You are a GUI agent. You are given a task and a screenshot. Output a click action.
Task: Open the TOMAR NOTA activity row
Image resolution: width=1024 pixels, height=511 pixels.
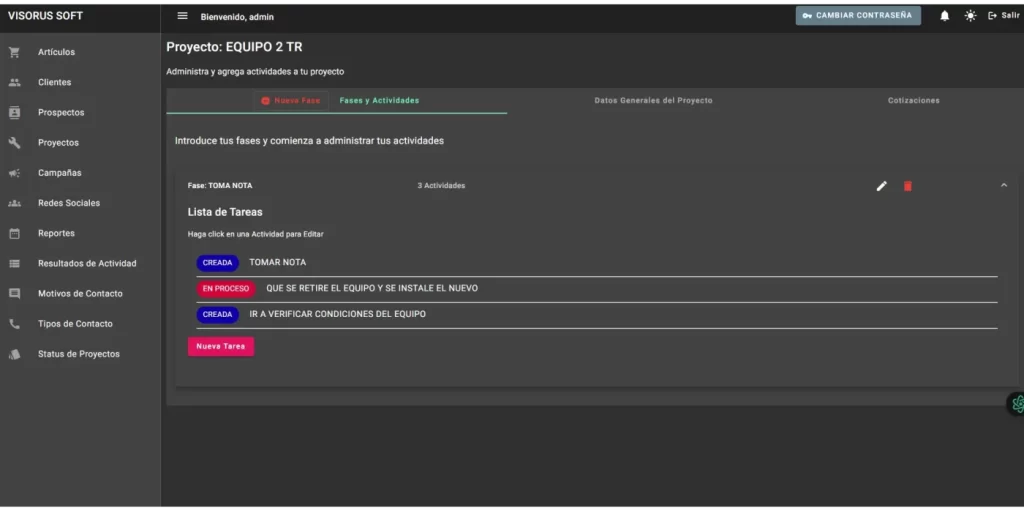(277, 263)
